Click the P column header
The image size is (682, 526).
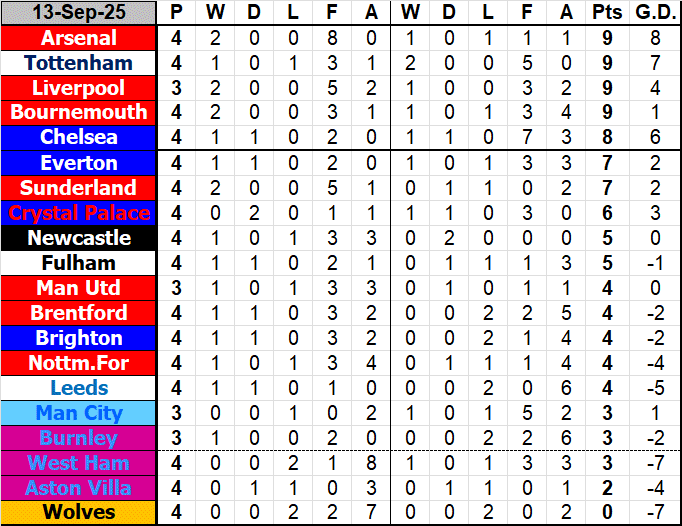177,13
